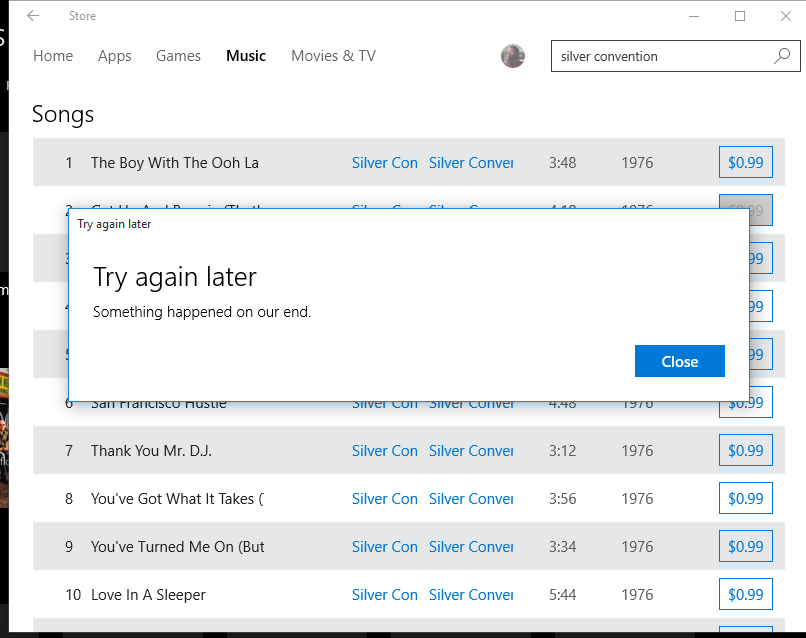Open album link for 'Love In A Sleeper'
Screen dimensions: 806x638
(471, 594)
